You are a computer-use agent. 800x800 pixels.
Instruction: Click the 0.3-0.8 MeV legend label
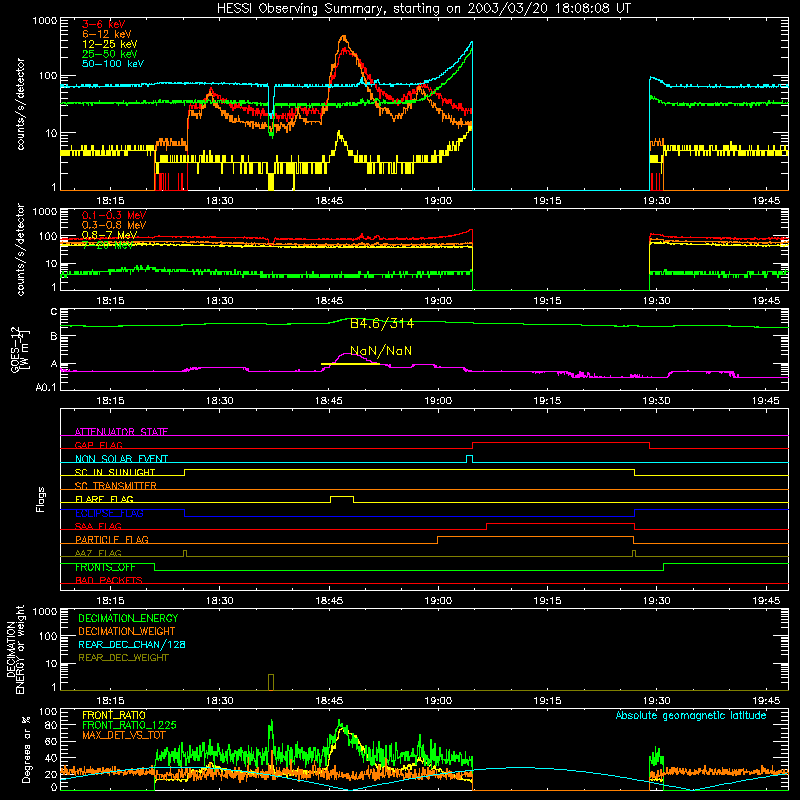tap(114, 225)
